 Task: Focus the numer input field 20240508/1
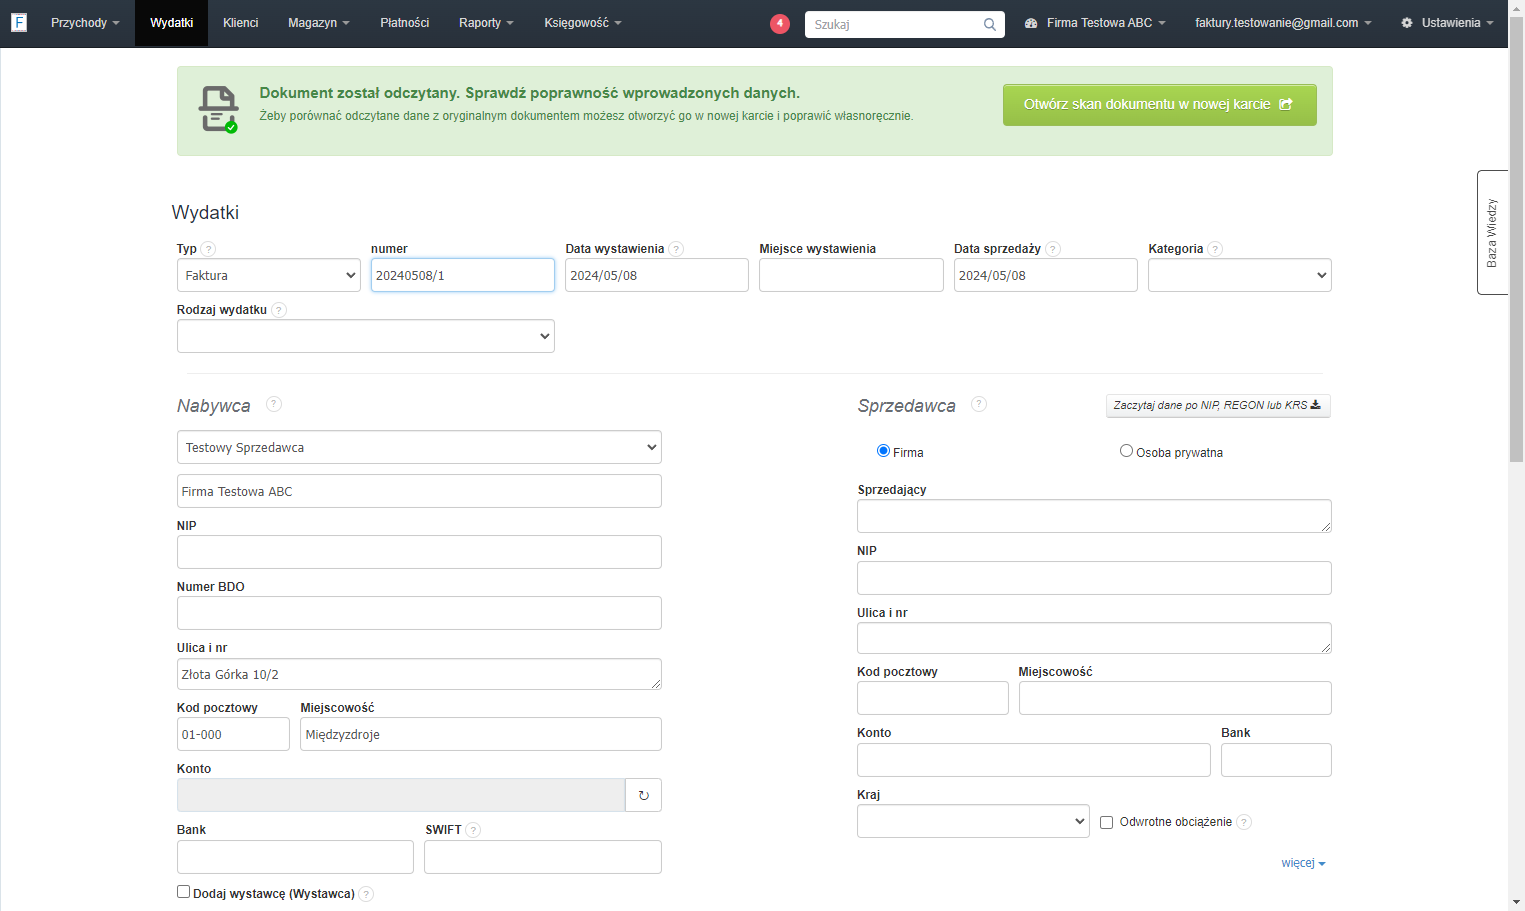tap(462, 275)
